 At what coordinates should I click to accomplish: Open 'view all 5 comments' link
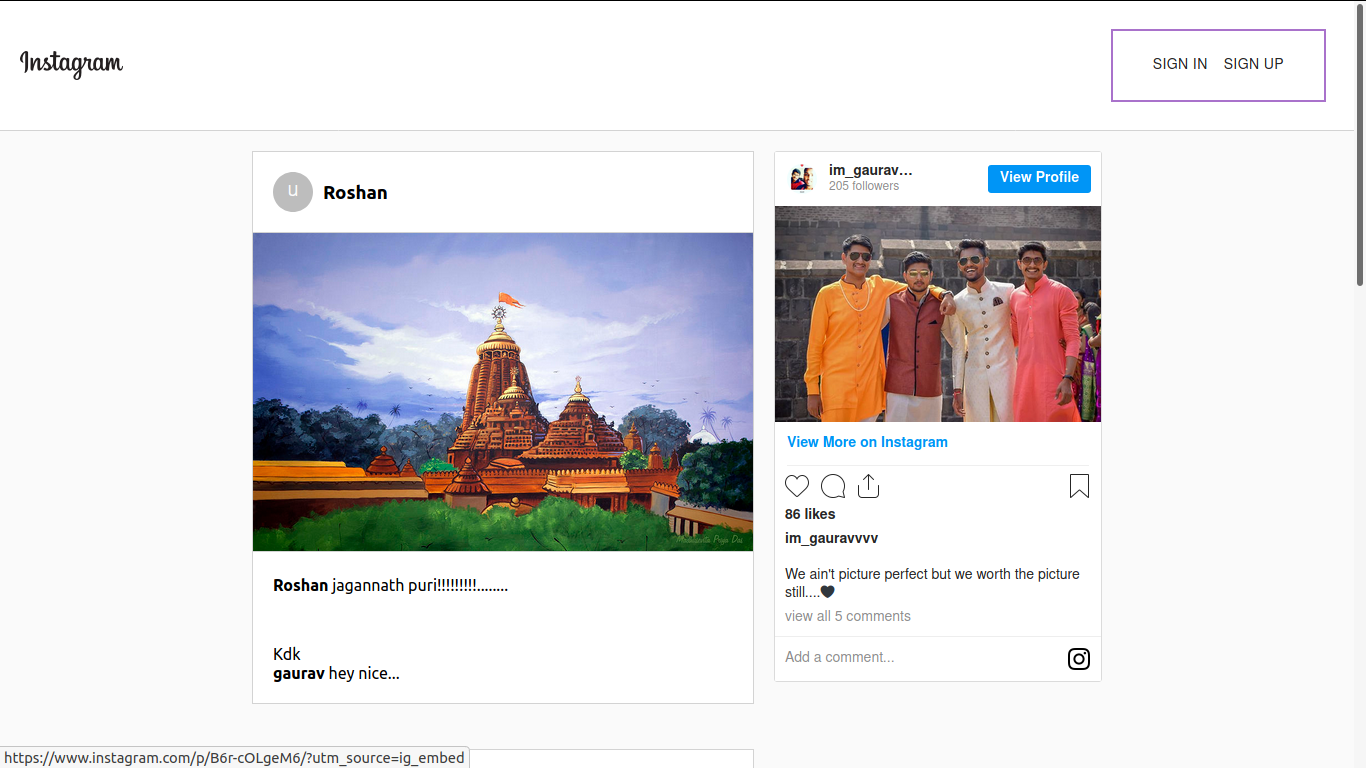[848, 616]
